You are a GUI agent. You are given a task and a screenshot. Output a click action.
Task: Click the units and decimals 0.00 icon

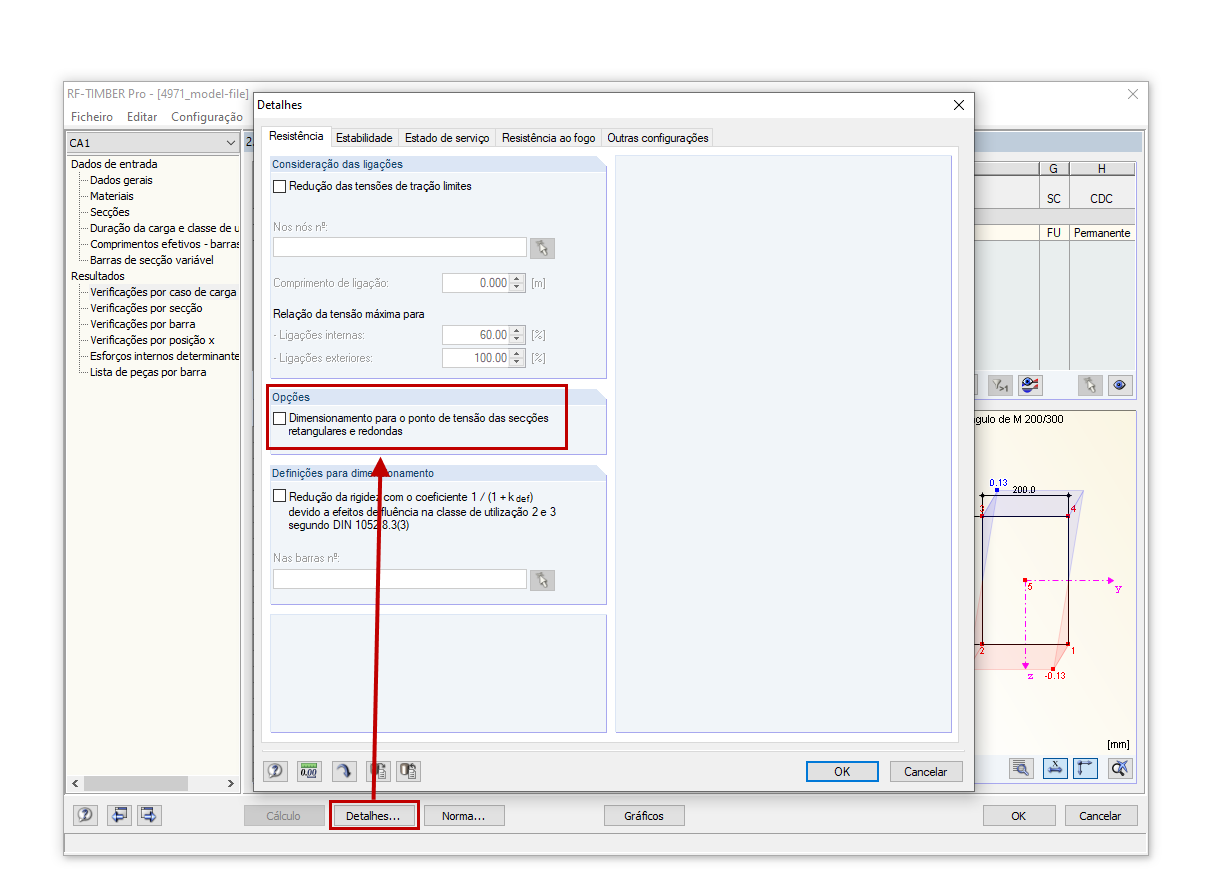click(x=310, y=771)
